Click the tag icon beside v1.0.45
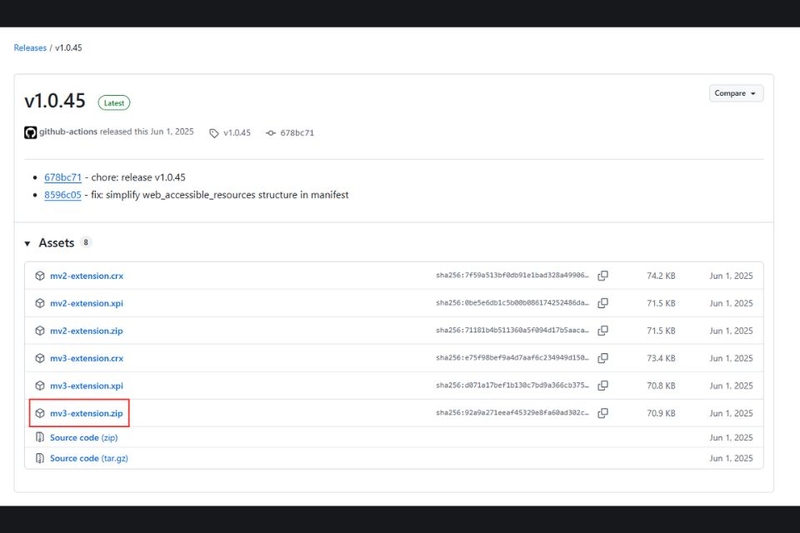The width and height of the screenshot is (800, 533). tap(214, 133)
